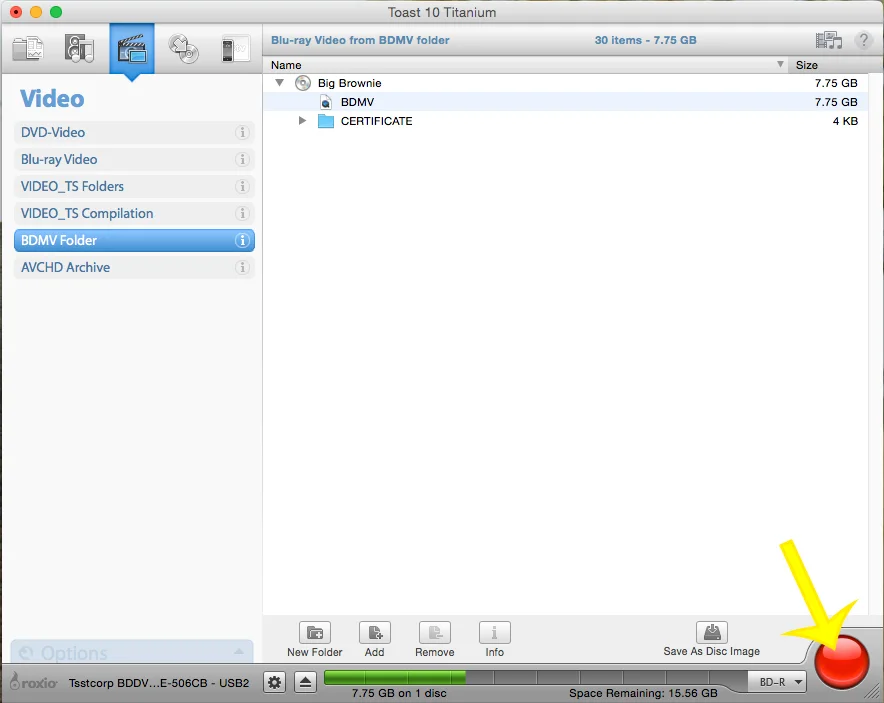Click the Add file icon

coord(375,633)
